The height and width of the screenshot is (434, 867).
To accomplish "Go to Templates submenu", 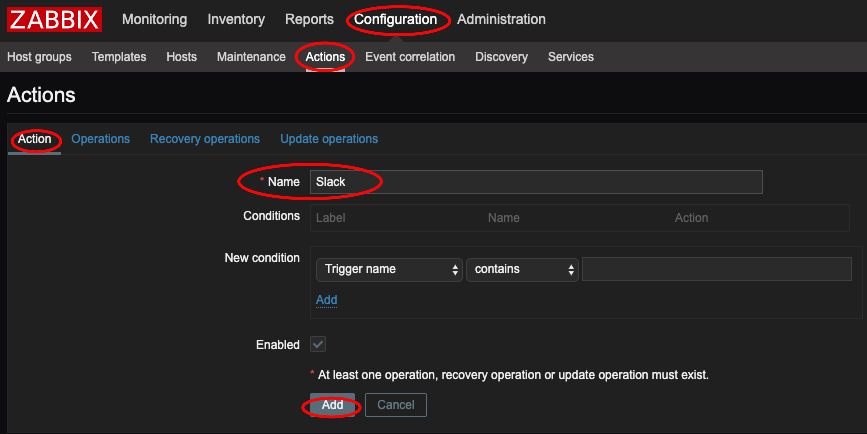I will click(x=119, y=57).
